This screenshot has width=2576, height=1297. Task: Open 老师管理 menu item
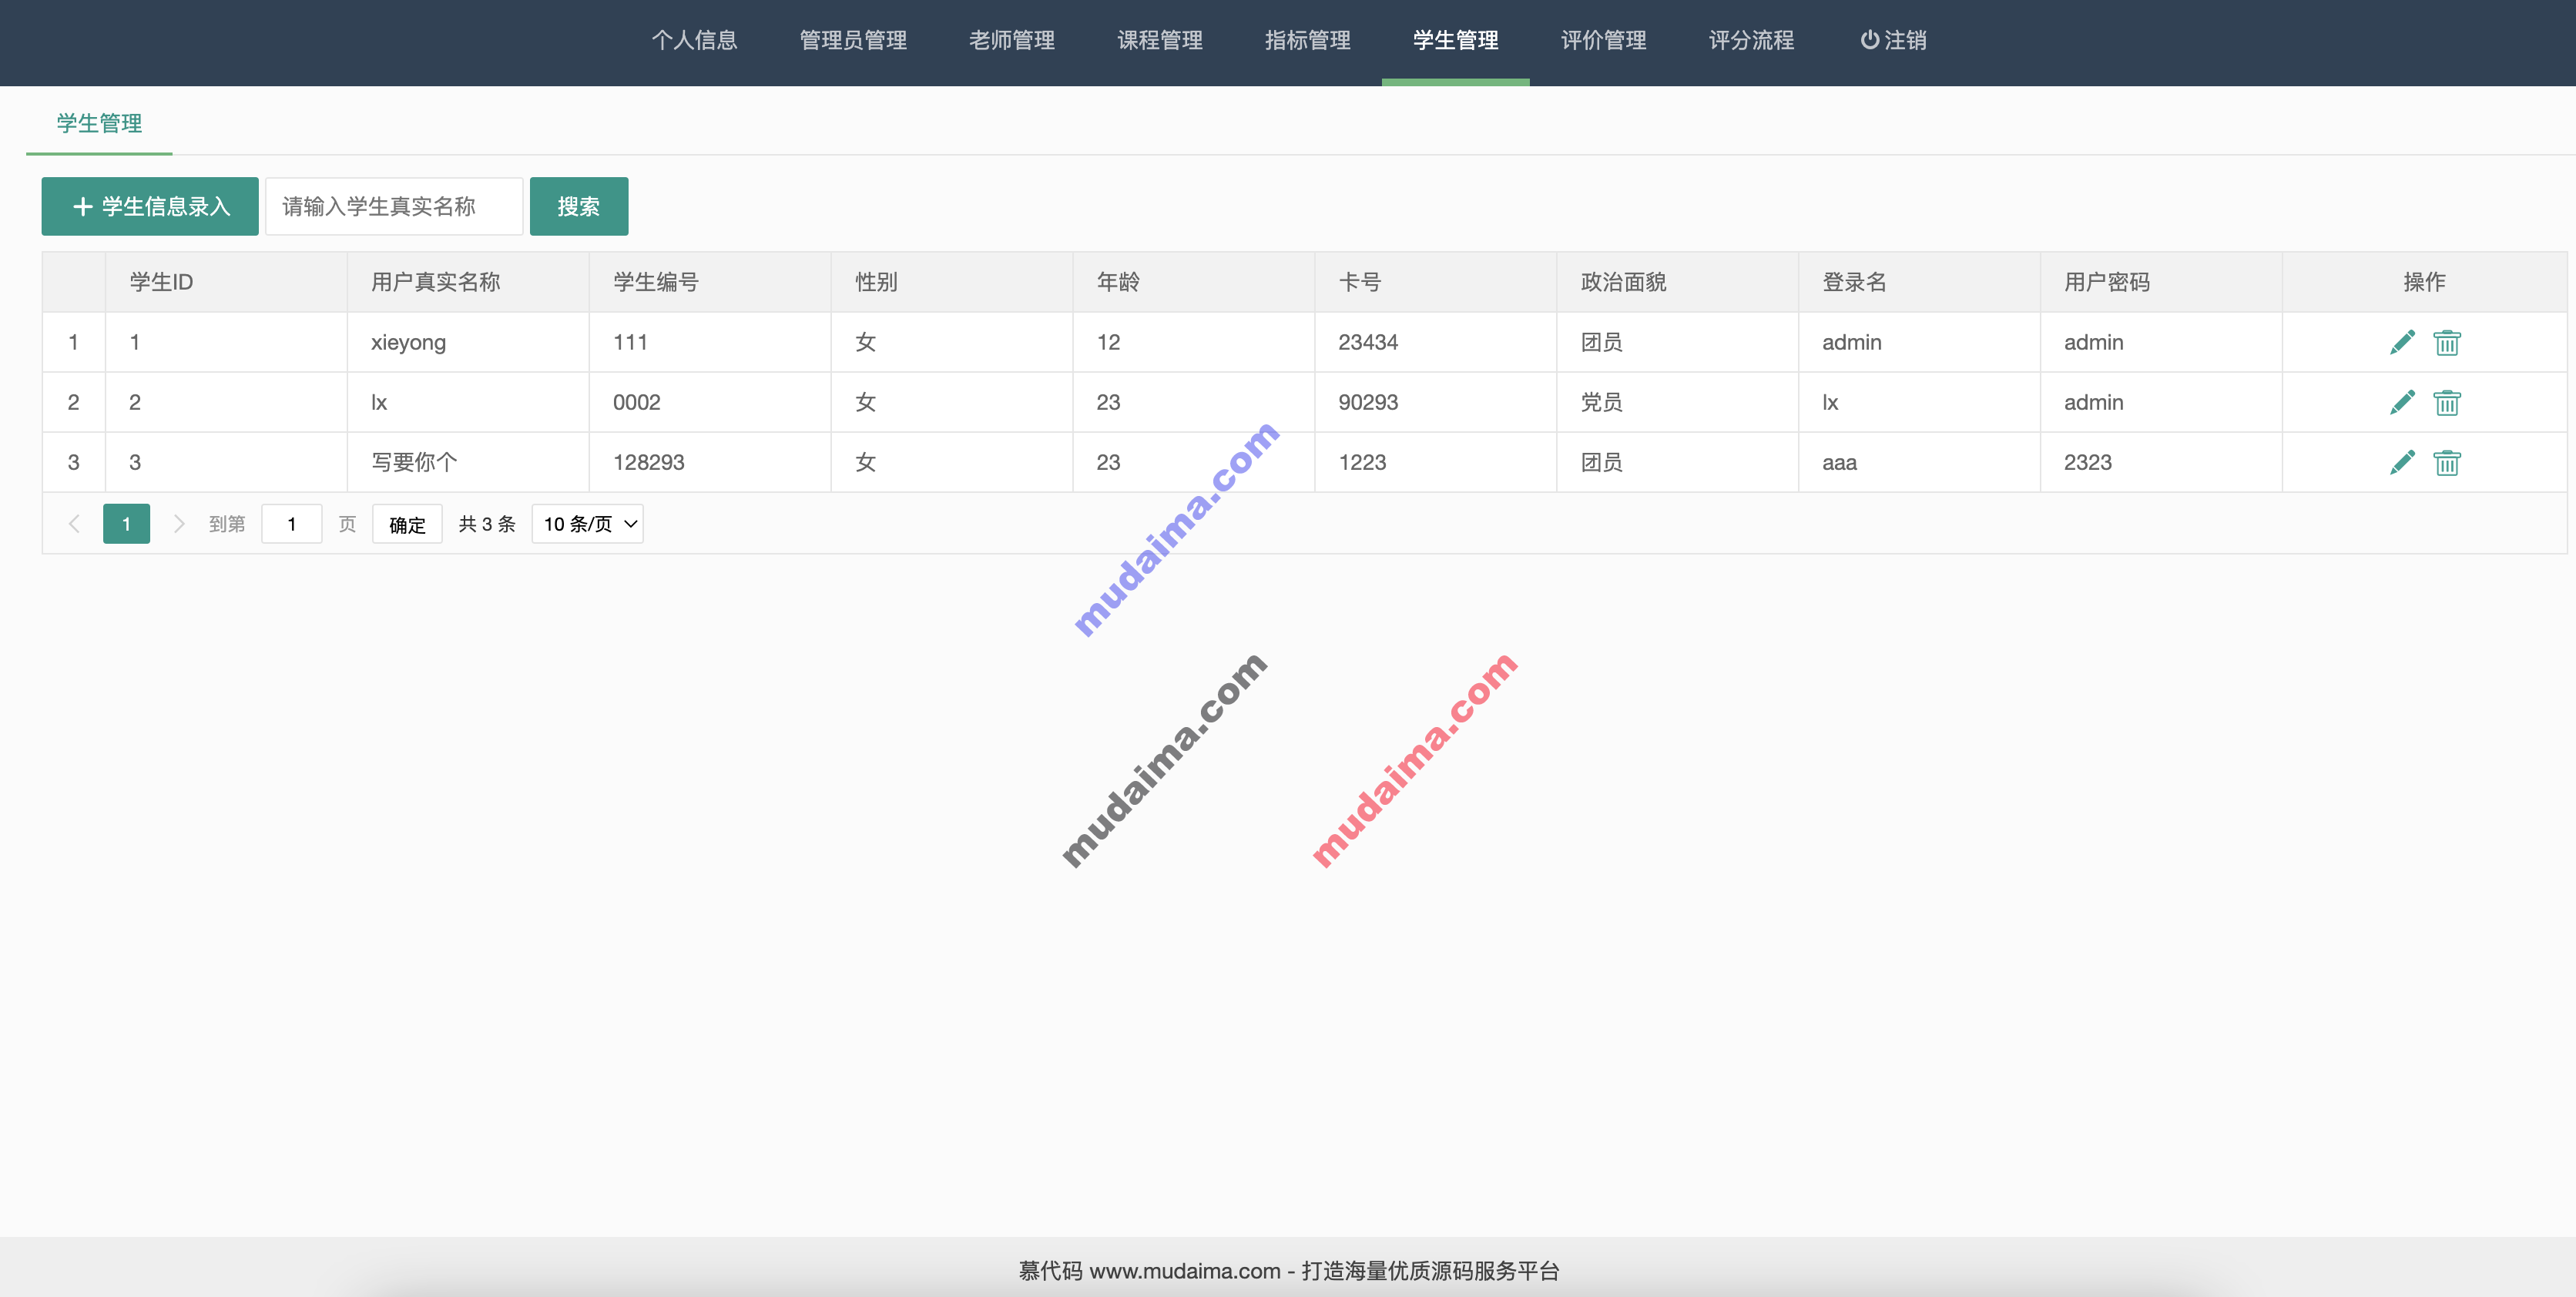click(x=1012, y=40)
